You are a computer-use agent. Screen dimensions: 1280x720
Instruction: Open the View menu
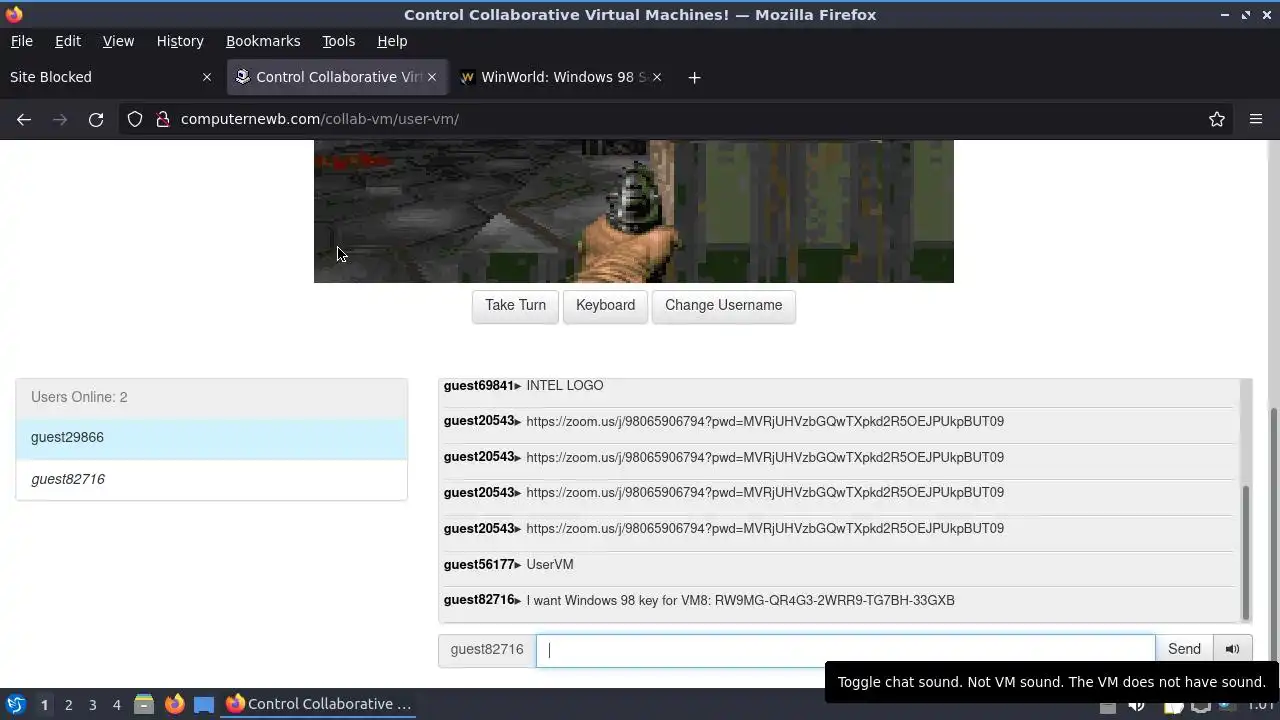(x=118, y=41)
